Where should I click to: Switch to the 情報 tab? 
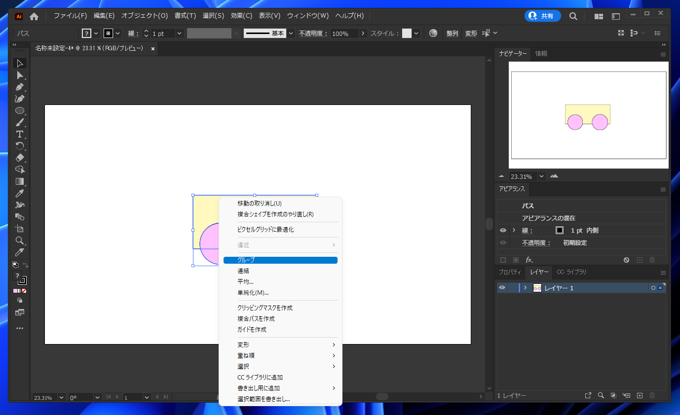coord(541,54)
